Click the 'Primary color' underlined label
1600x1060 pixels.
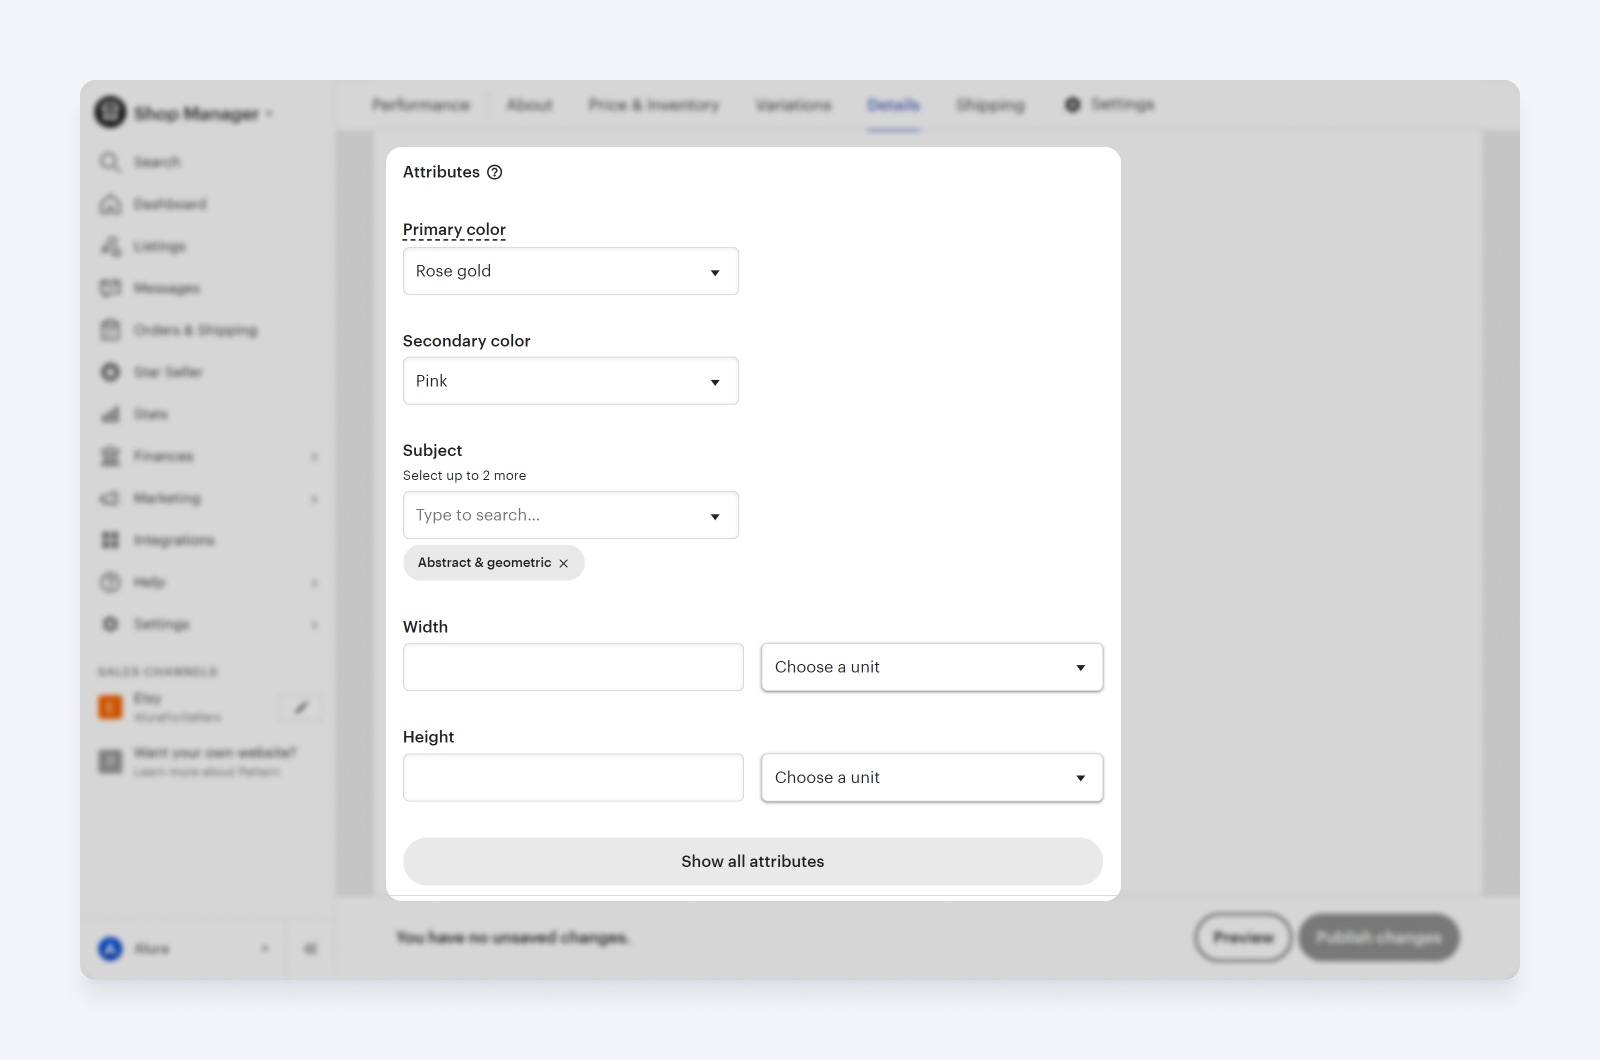click(x=454, y=230)
